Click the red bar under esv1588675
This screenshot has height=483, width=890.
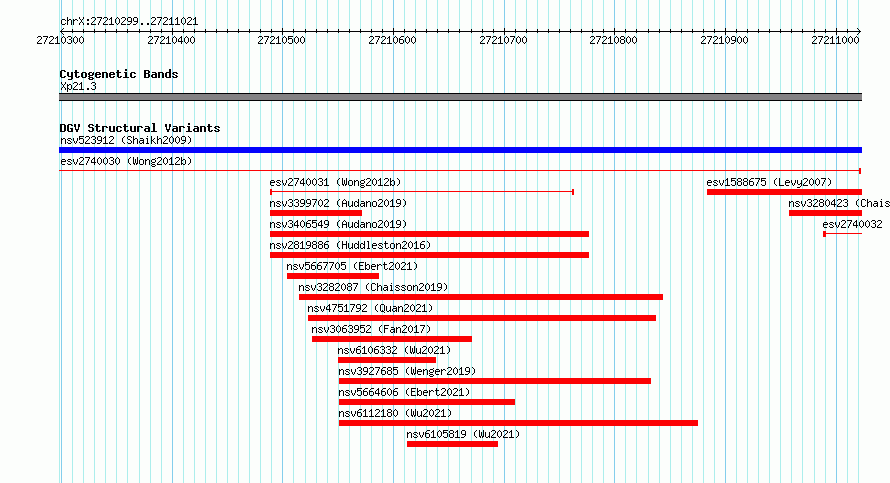[784, 192]
